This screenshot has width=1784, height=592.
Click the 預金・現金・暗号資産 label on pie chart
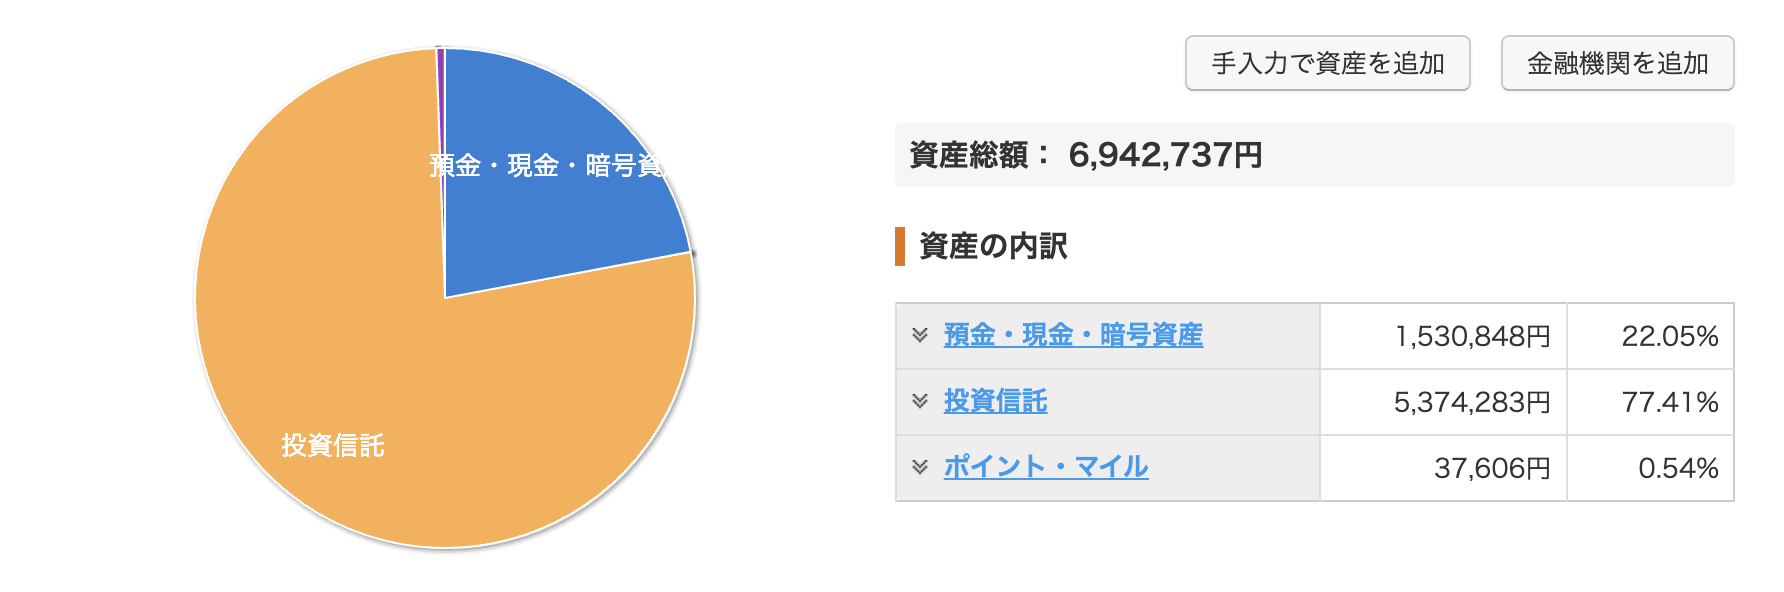(x=547, y=166)
